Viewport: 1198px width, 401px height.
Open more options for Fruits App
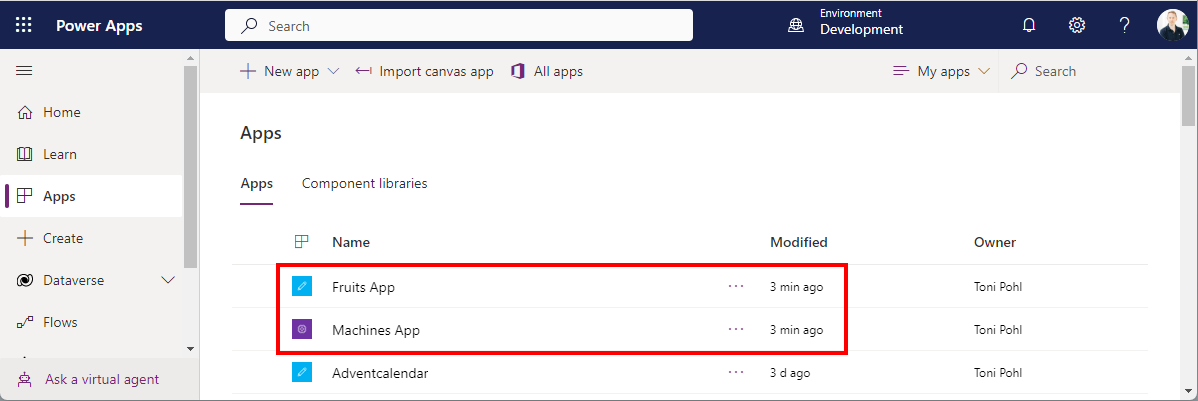(736, 287)
